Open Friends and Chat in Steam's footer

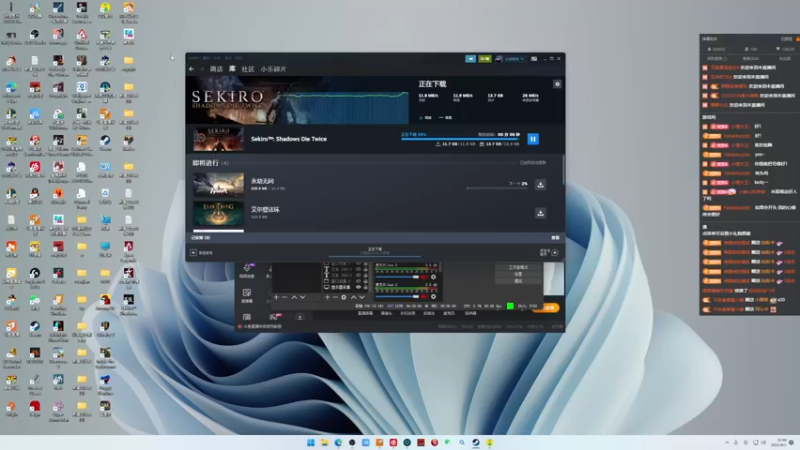[x=549, y=252]
